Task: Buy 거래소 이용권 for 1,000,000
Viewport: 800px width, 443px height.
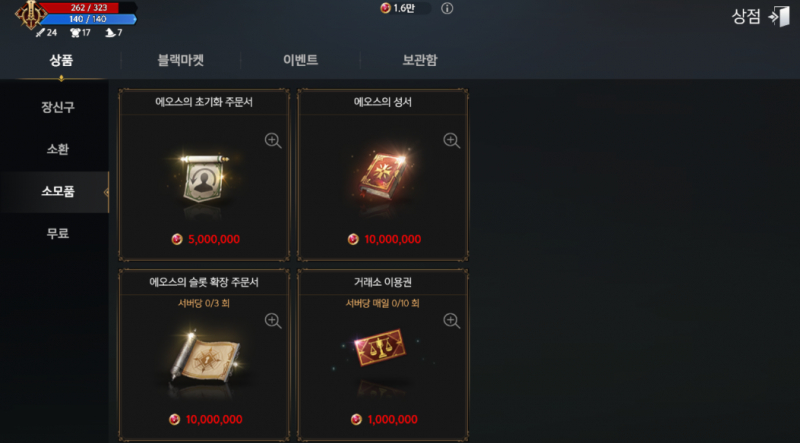Action: point(385,420)
